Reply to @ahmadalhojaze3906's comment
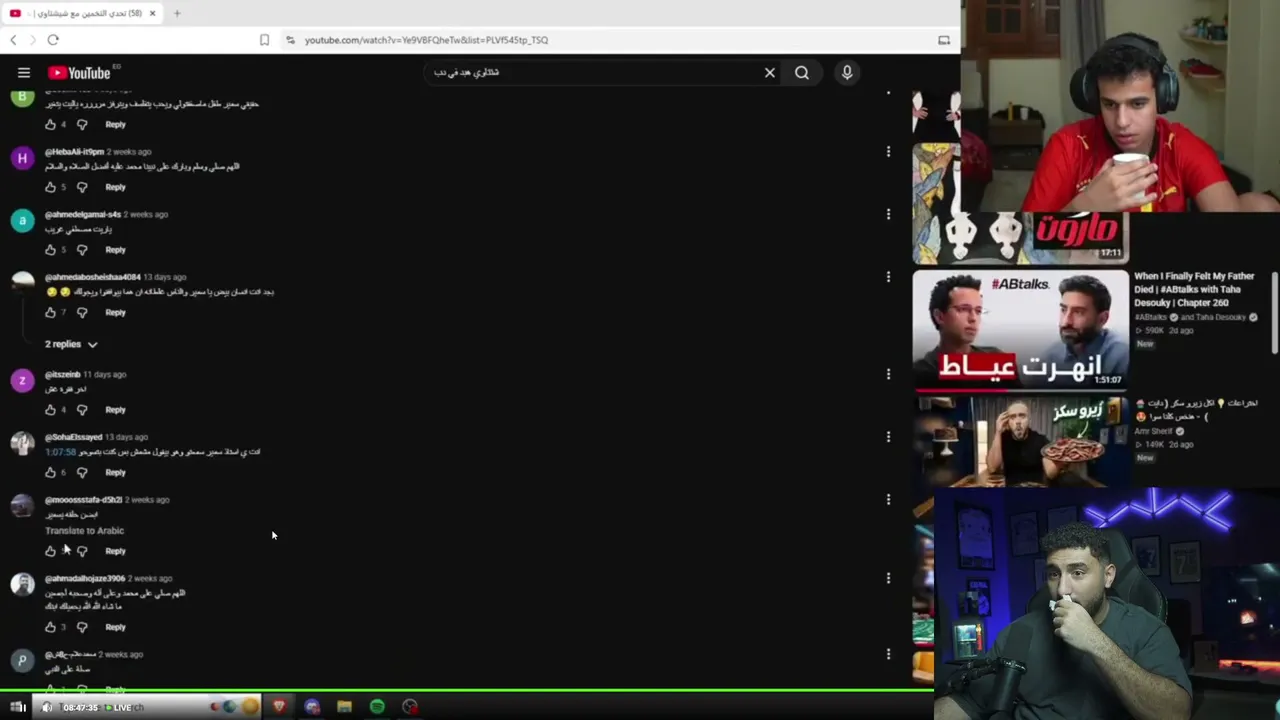 116,628
